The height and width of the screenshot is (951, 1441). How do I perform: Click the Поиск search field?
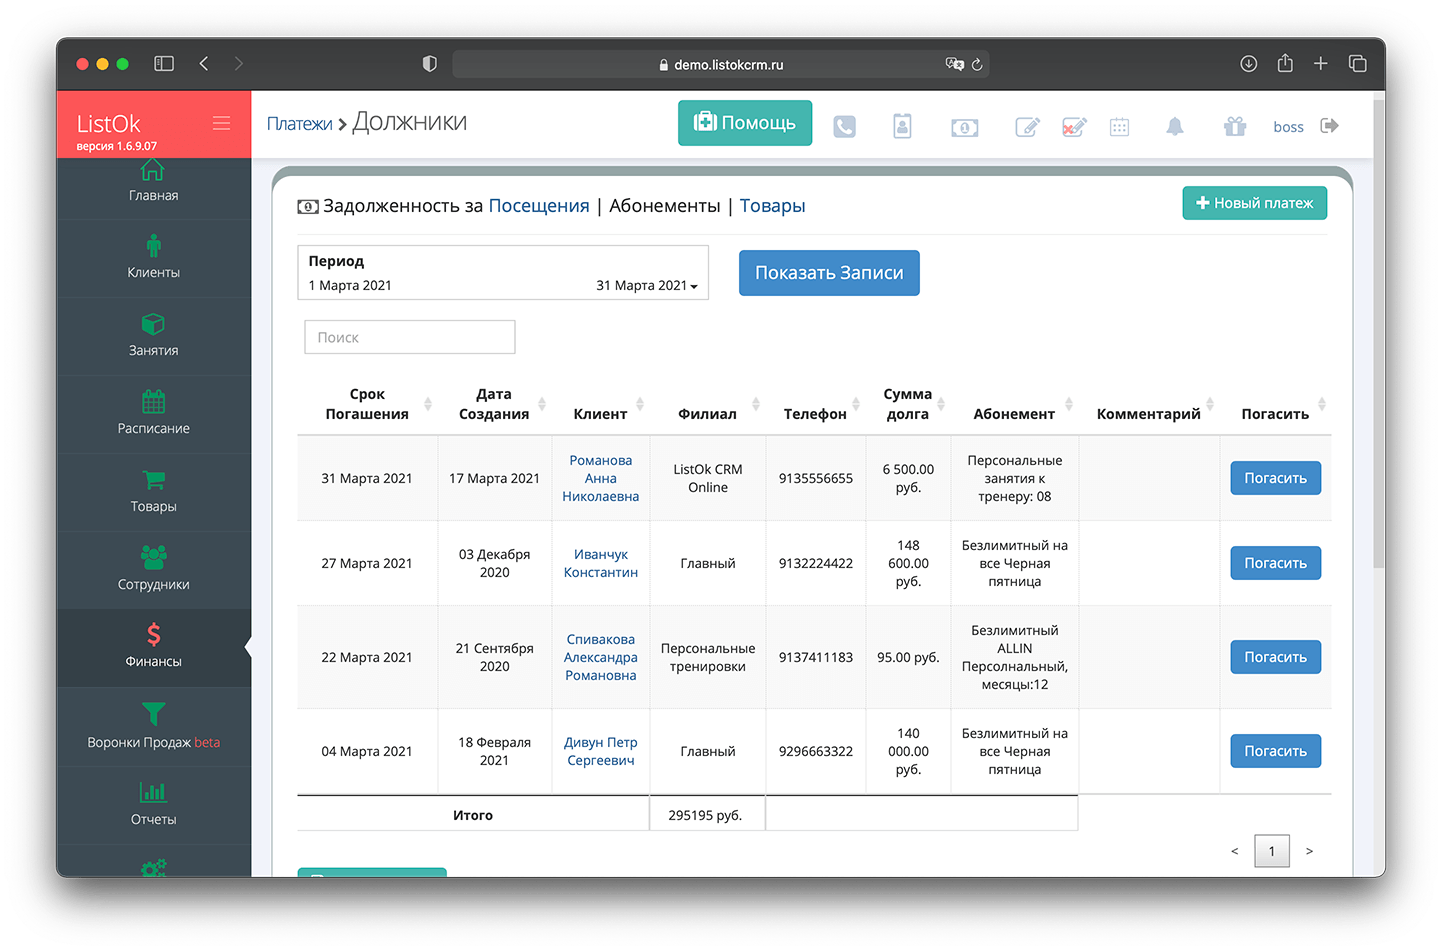410,337
